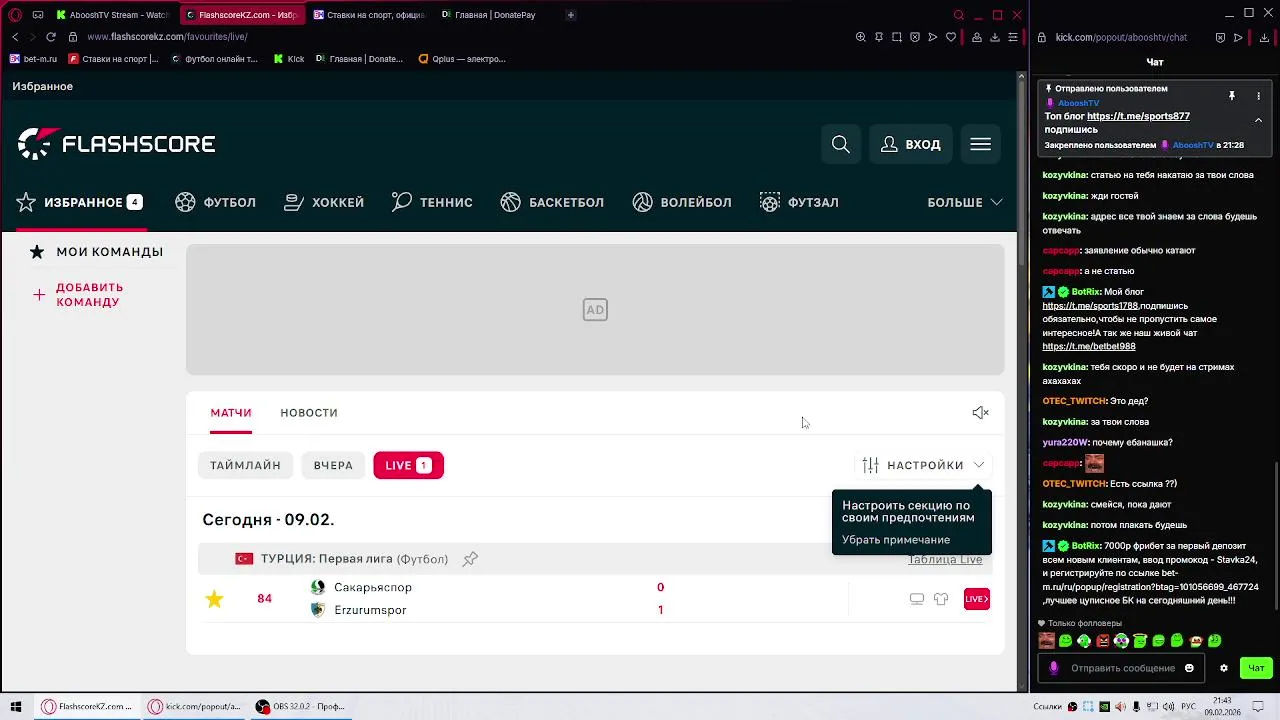
Task: Open chat settings gear icon
Action: point(1223,668)
